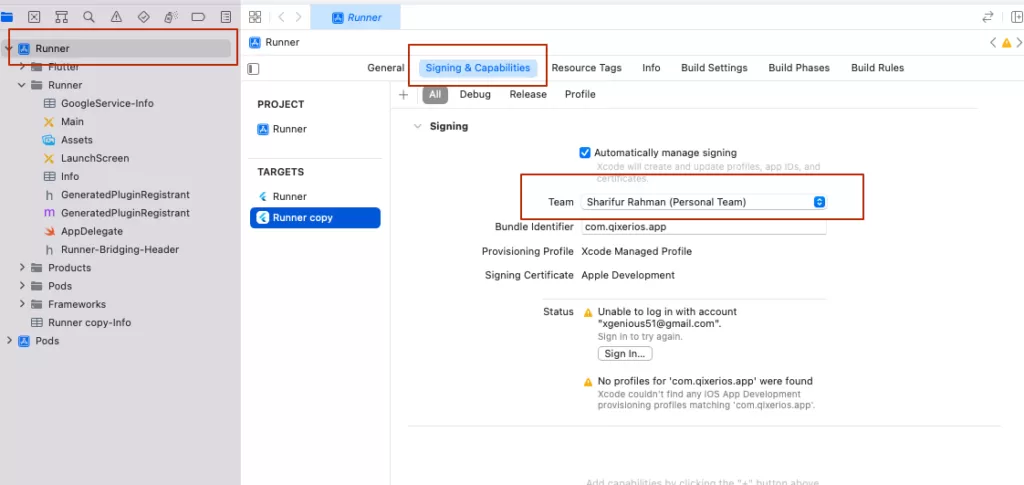
Task: Go back with the left arrow
Action: tap(281, 17)
